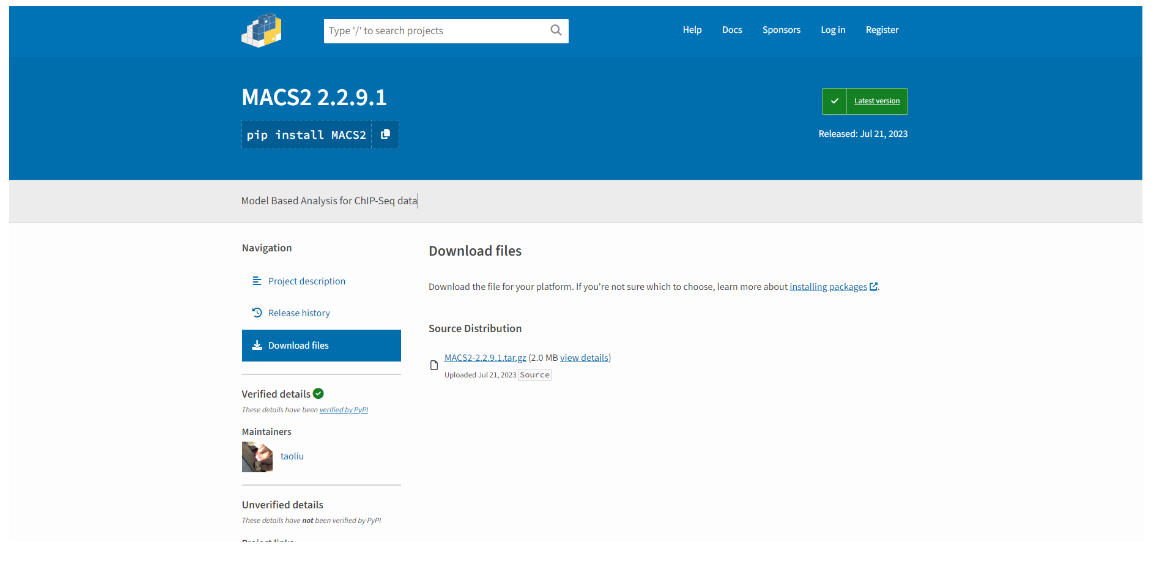Click the search magnifier icon

(556, 30)
